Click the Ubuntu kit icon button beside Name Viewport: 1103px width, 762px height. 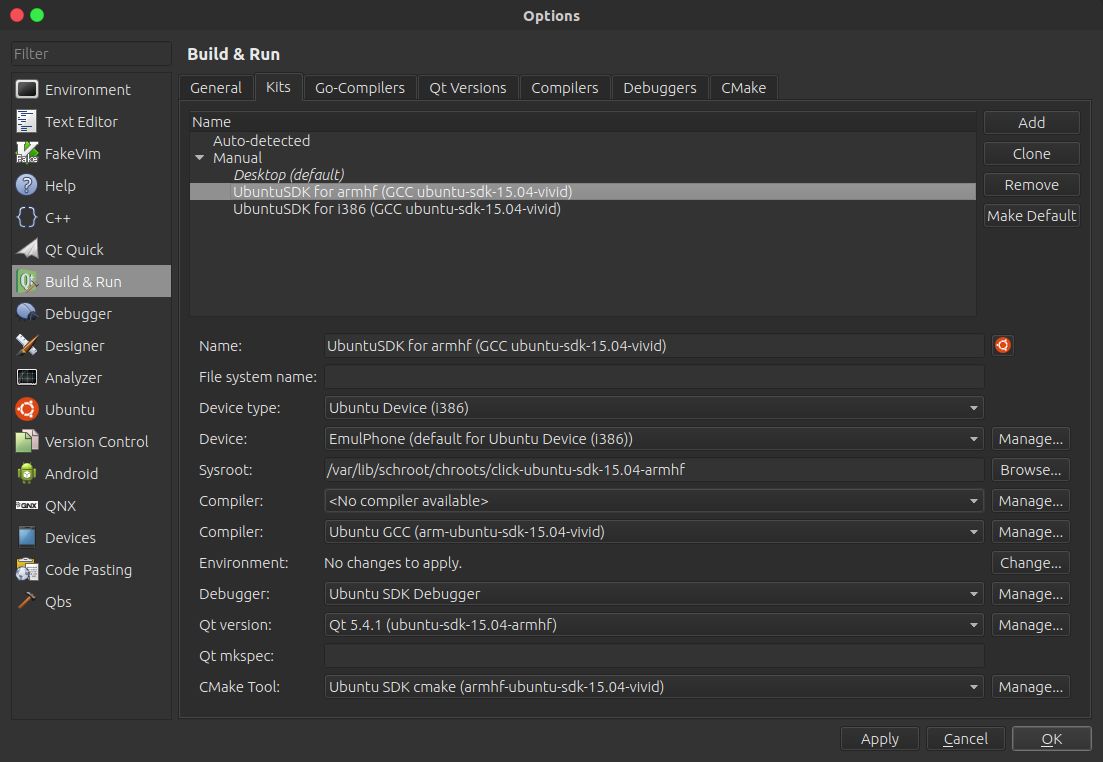point(1002,345)
